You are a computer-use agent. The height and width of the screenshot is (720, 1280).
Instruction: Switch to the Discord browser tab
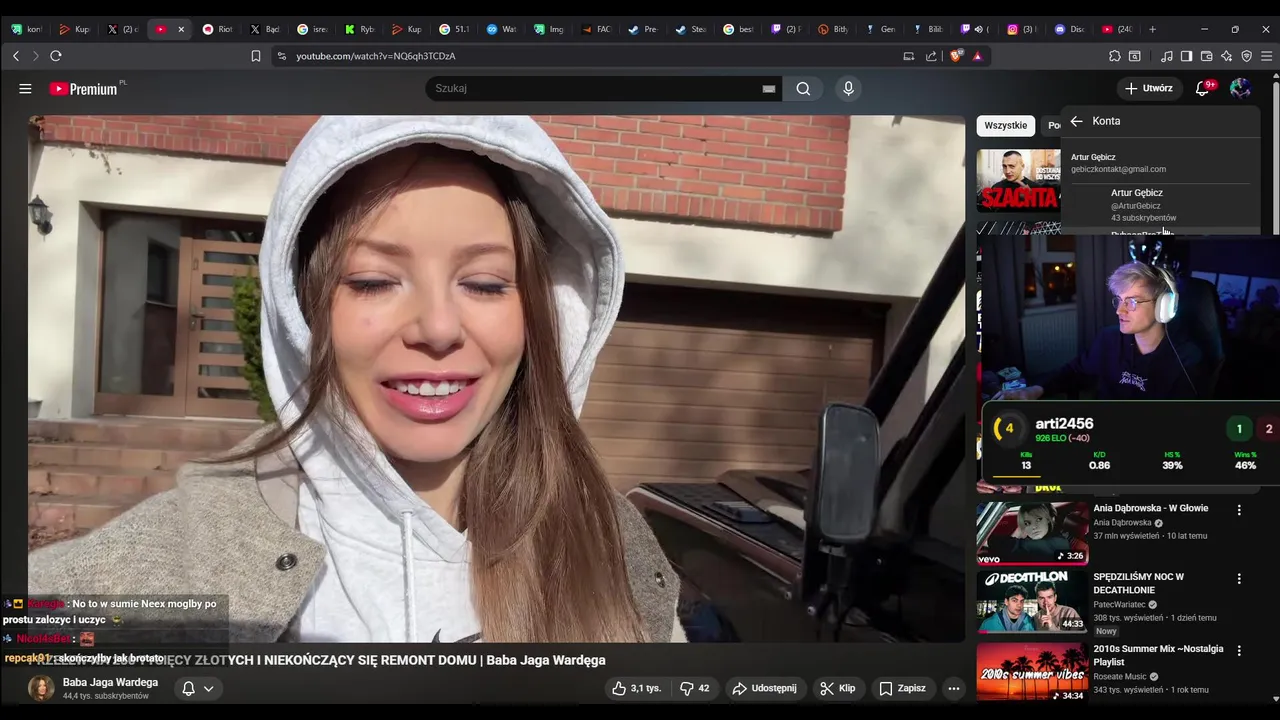pyautogui.click(x=1069, y=29)
